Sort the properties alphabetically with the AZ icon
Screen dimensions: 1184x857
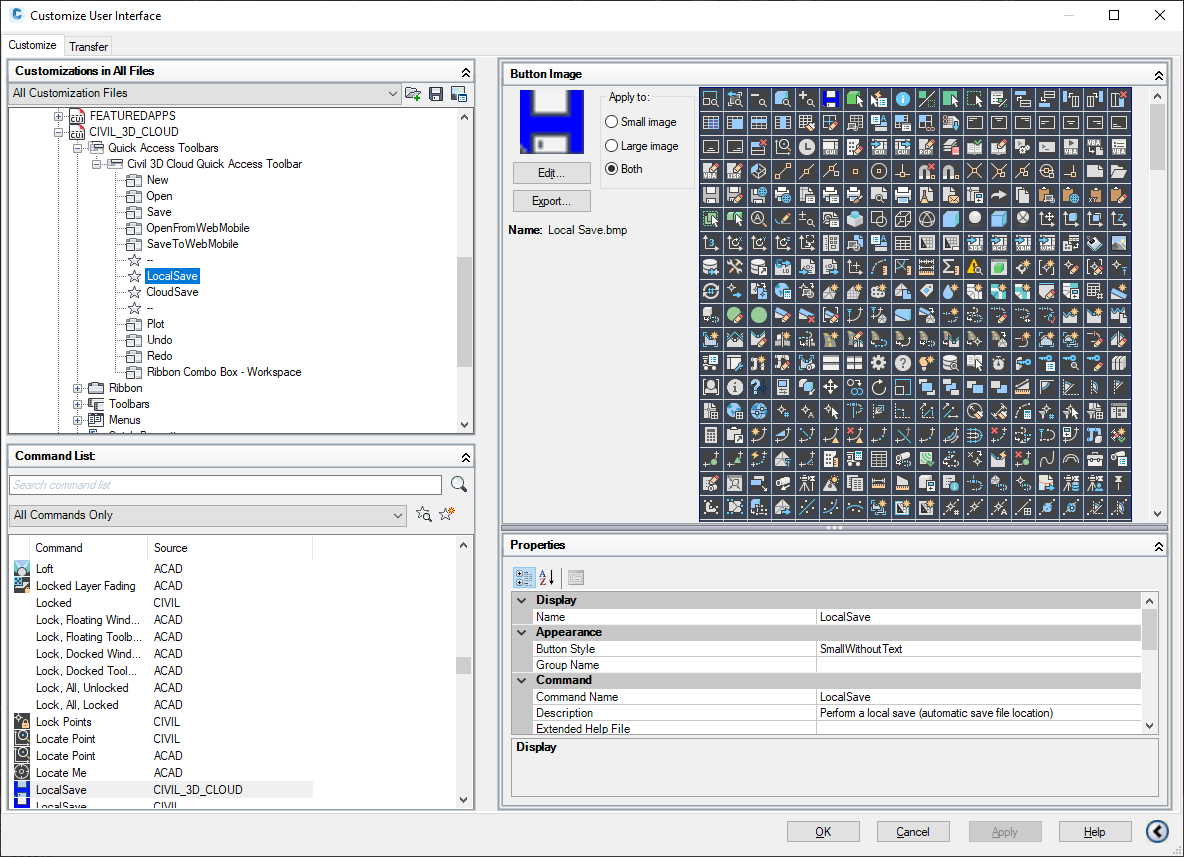pyautogui.click(x=547, y=578)
